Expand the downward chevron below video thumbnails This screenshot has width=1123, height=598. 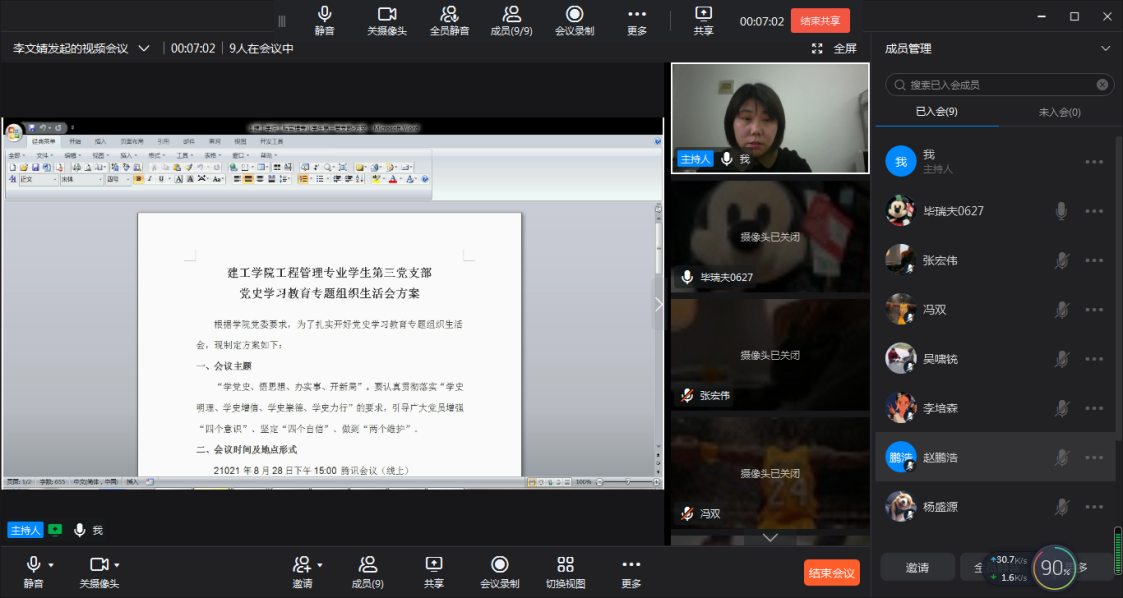(x=769, y=537)
